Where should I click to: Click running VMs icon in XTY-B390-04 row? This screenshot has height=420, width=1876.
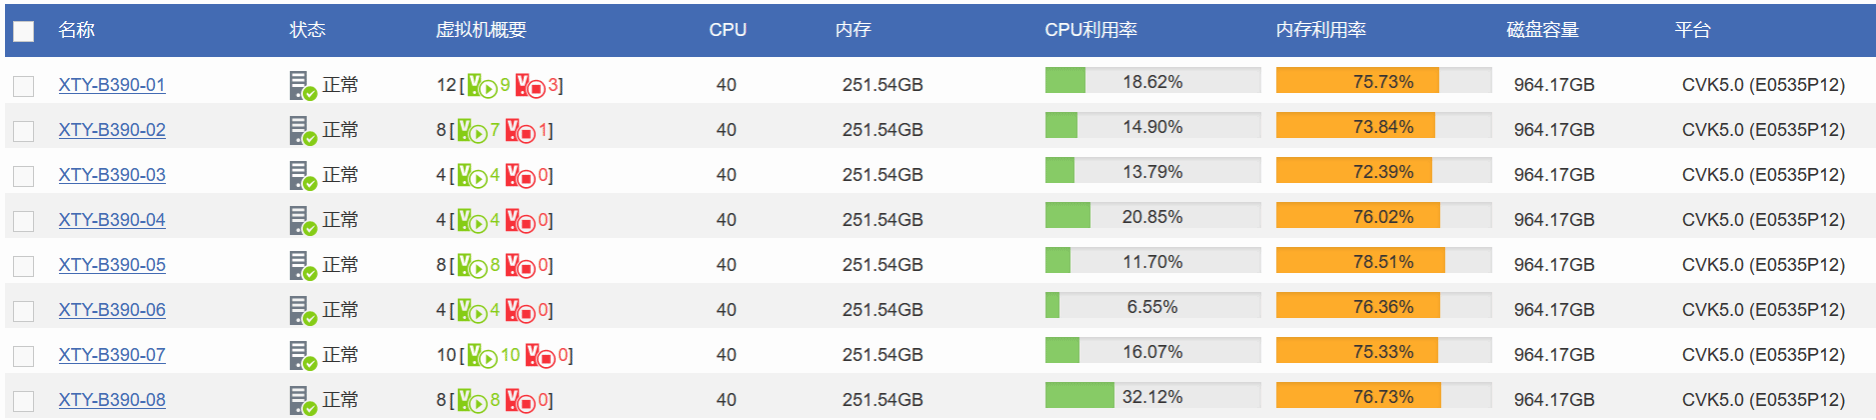pyautogui.click(x=472, y=221)
